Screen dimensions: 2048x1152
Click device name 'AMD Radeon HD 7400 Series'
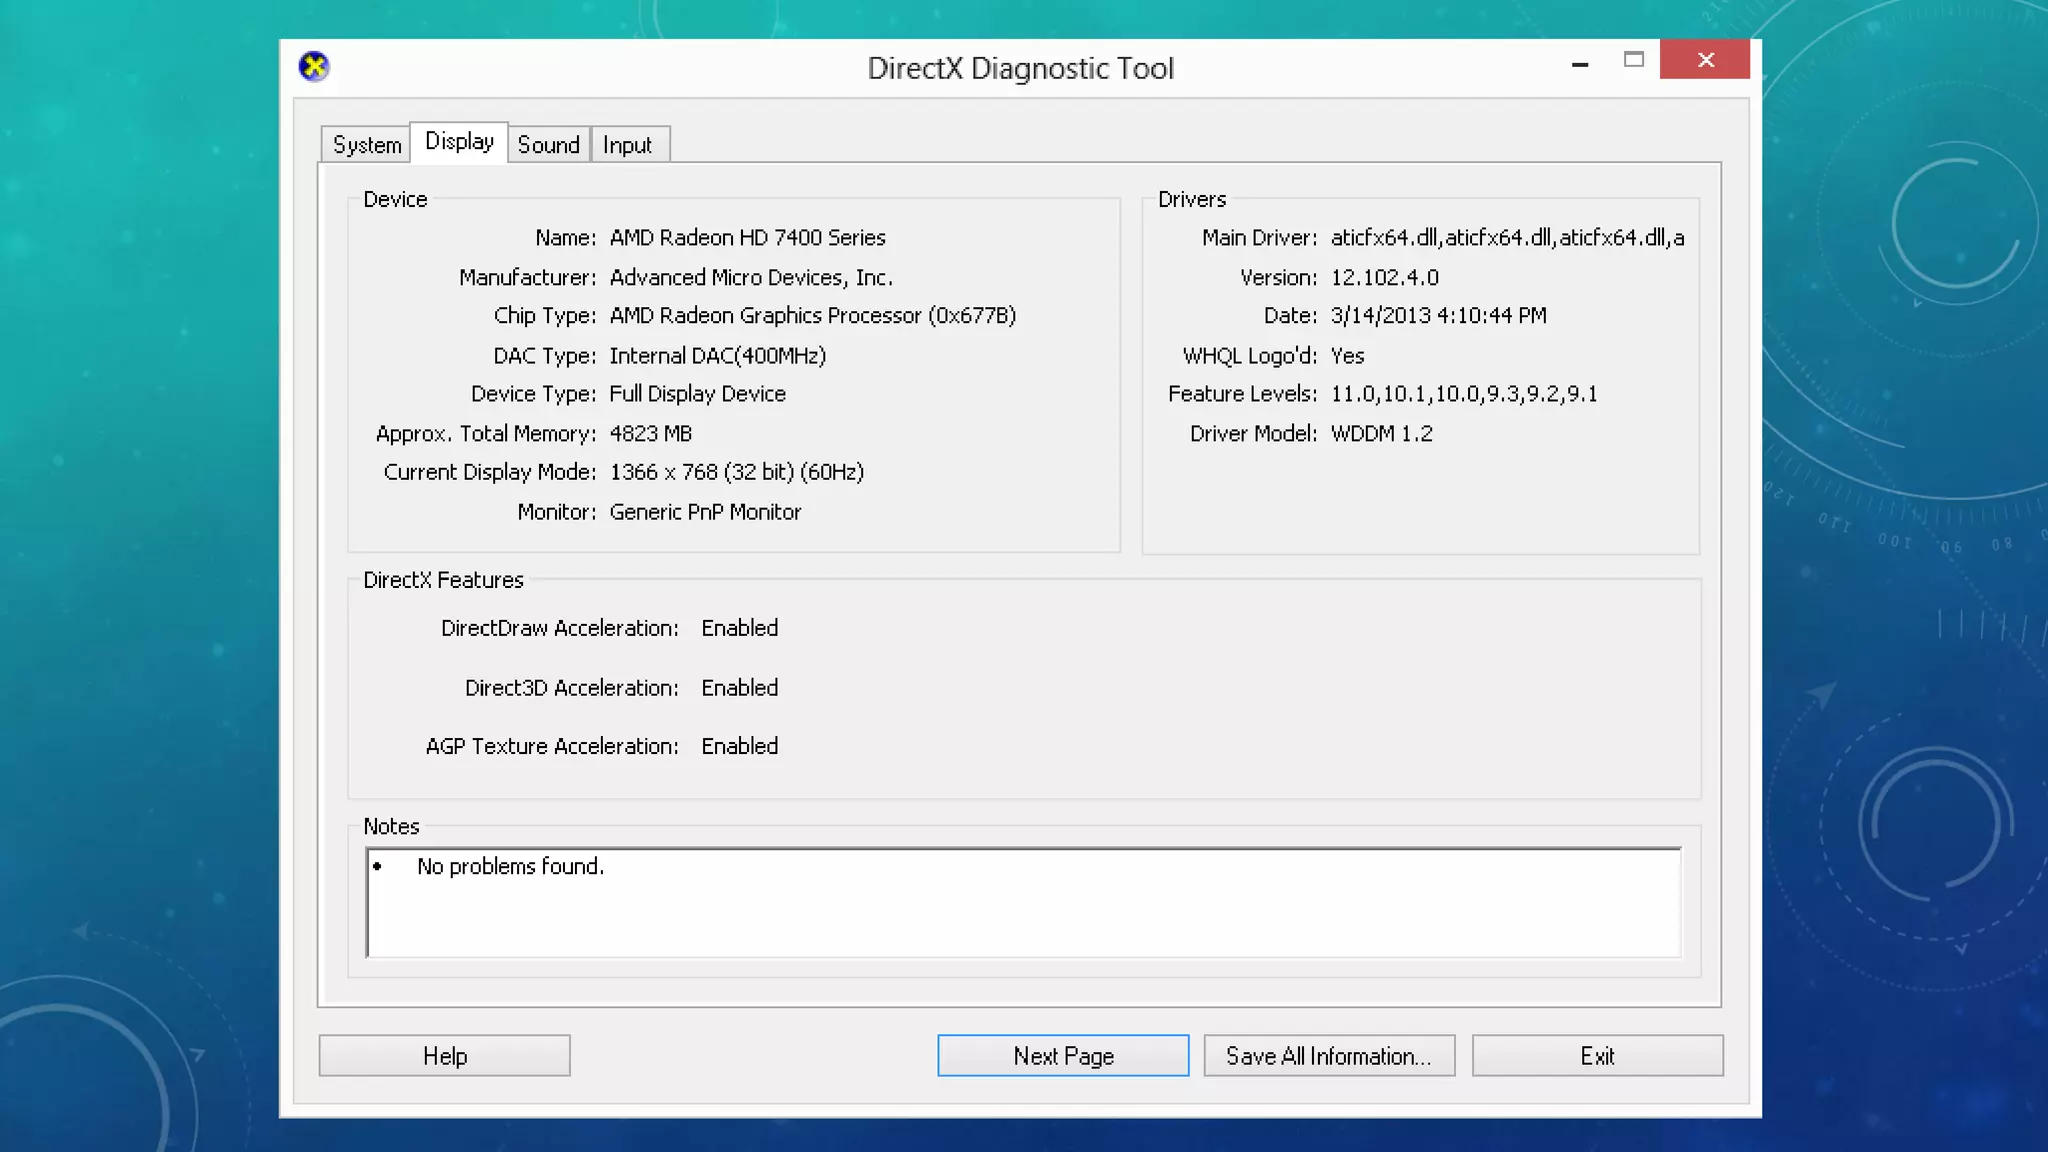point(748,238)
